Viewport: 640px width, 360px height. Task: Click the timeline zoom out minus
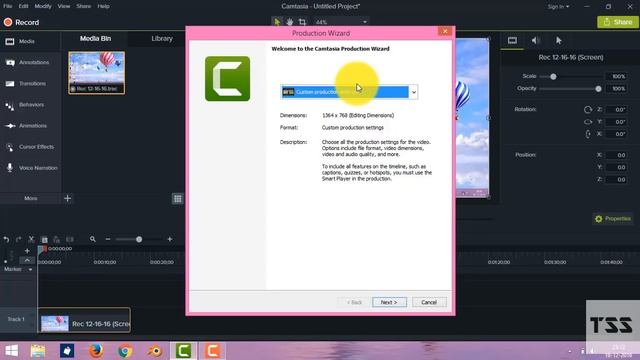click(x=108, y=240)
